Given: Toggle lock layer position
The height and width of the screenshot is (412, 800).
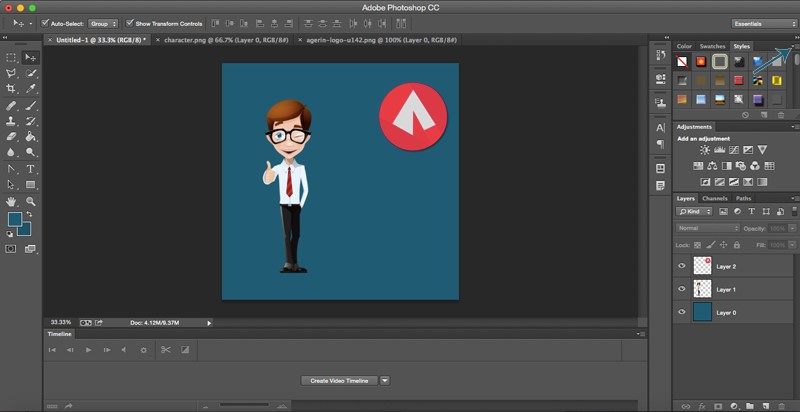Looking at the screenshot, I should point(724,245).
